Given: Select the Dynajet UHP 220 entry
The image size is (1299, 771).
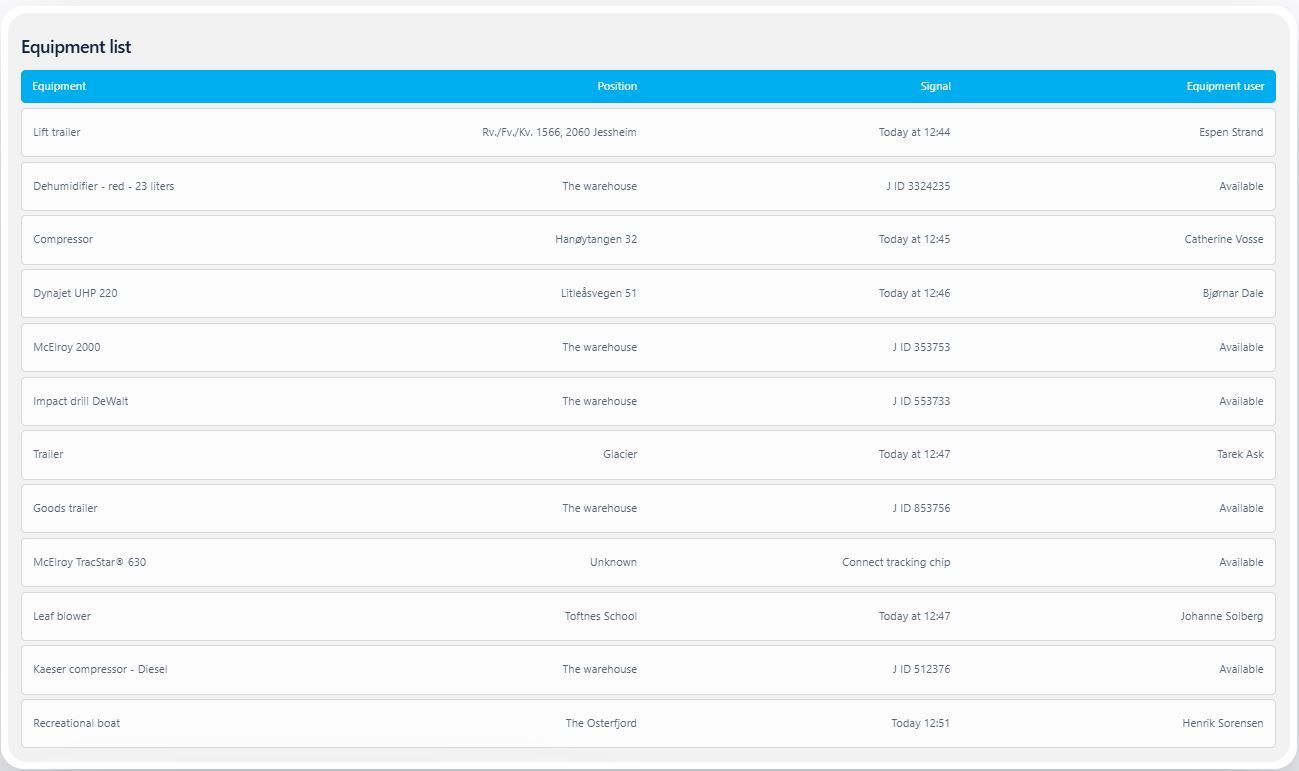Looking at the screenshot, I should 75,293.
